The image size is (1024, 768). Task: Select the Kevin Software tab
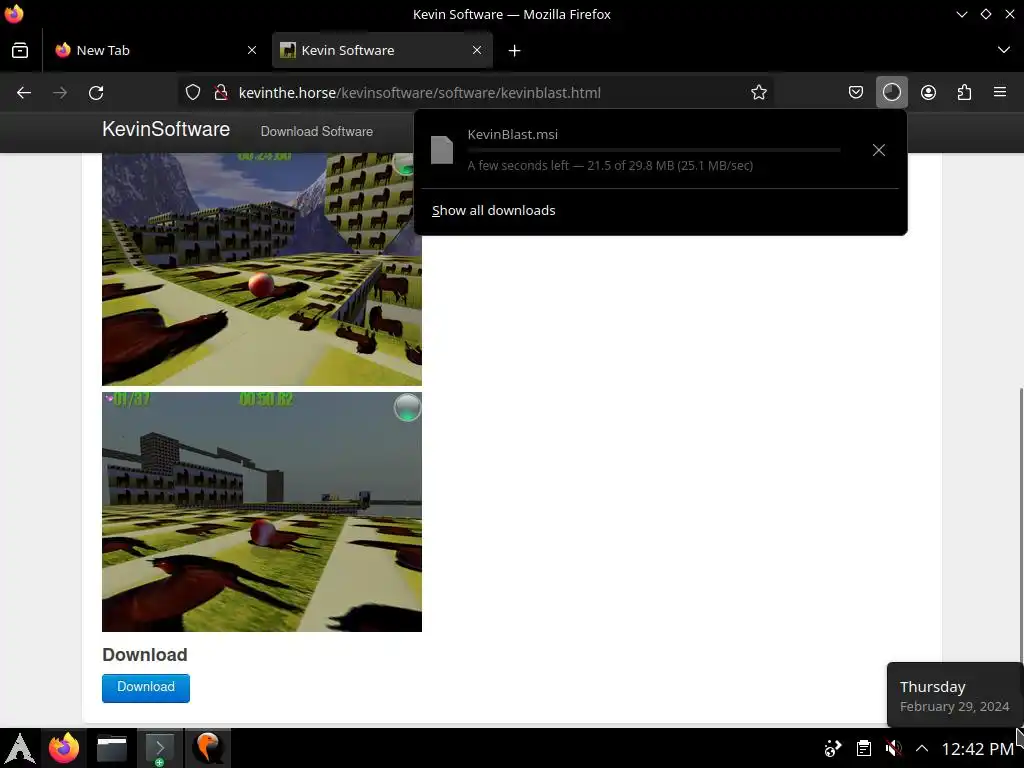pyautogui.click(x=382, y=50)
